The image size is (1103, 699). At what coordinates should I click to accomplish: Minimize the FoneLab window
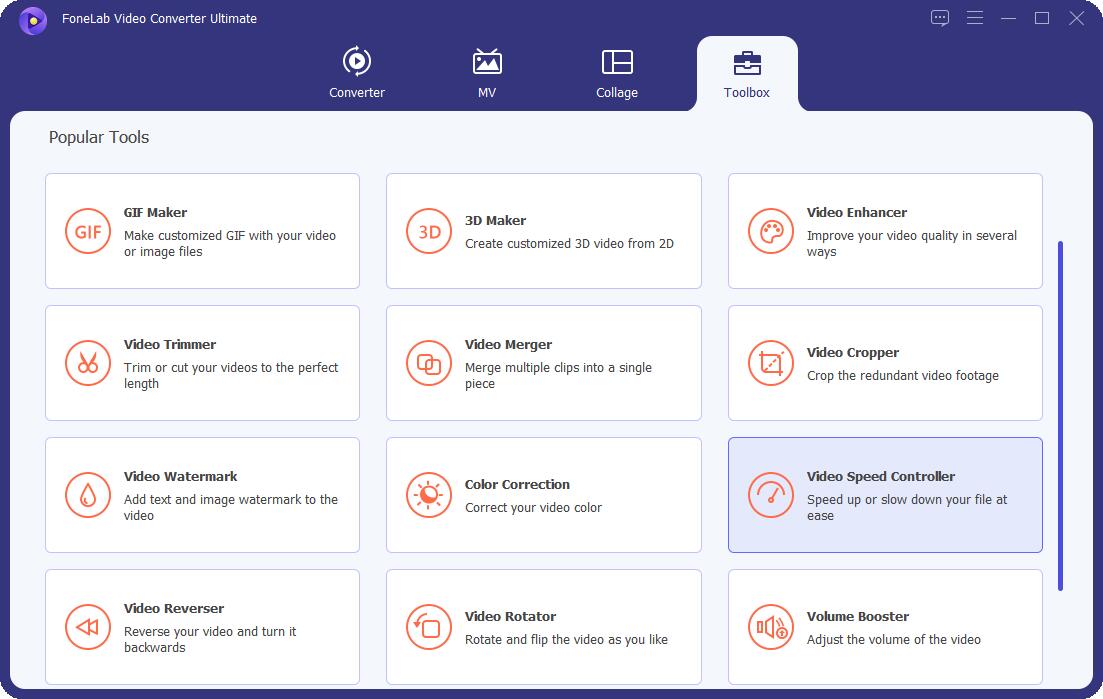(1008, 18)
